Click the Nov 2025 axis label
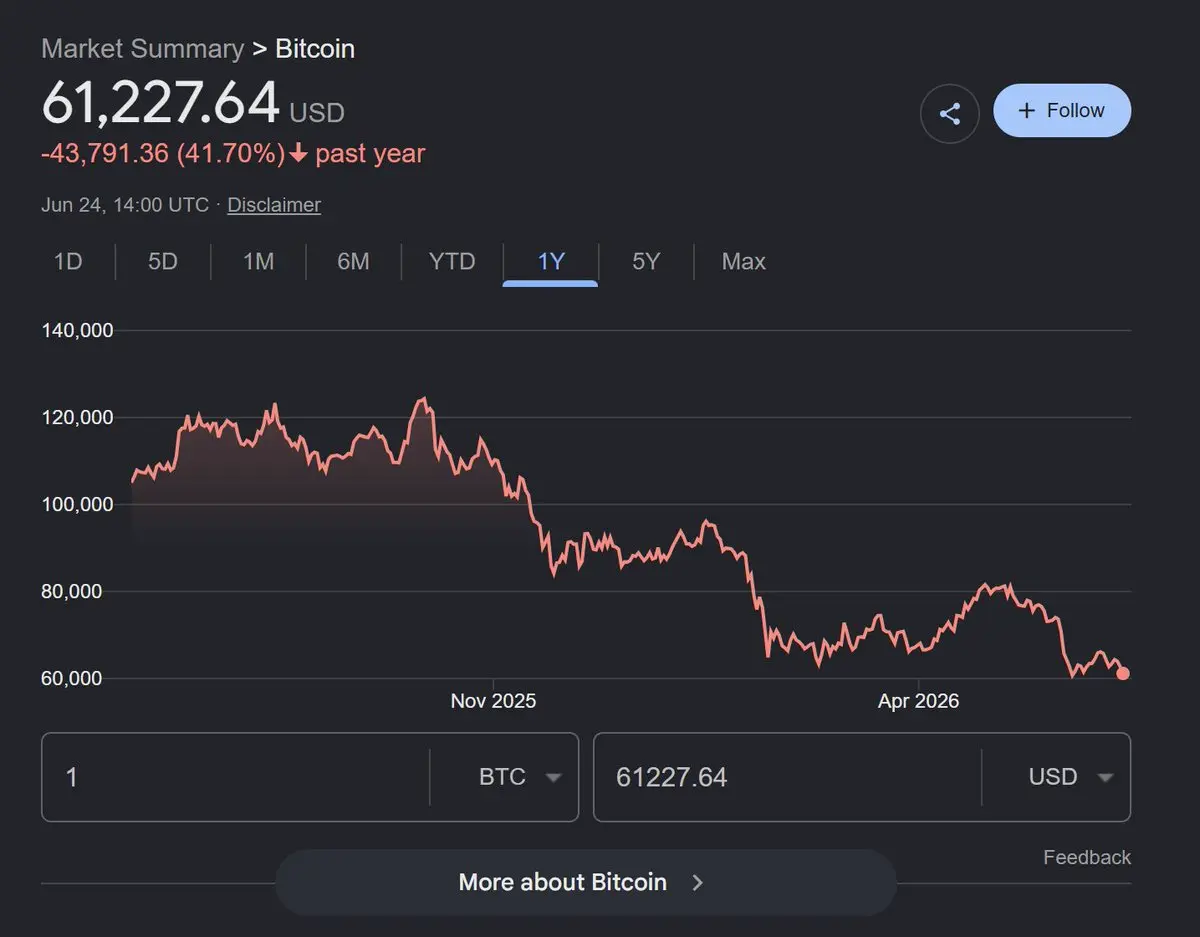The image size is (1200, 937). [x=493, y=701]
